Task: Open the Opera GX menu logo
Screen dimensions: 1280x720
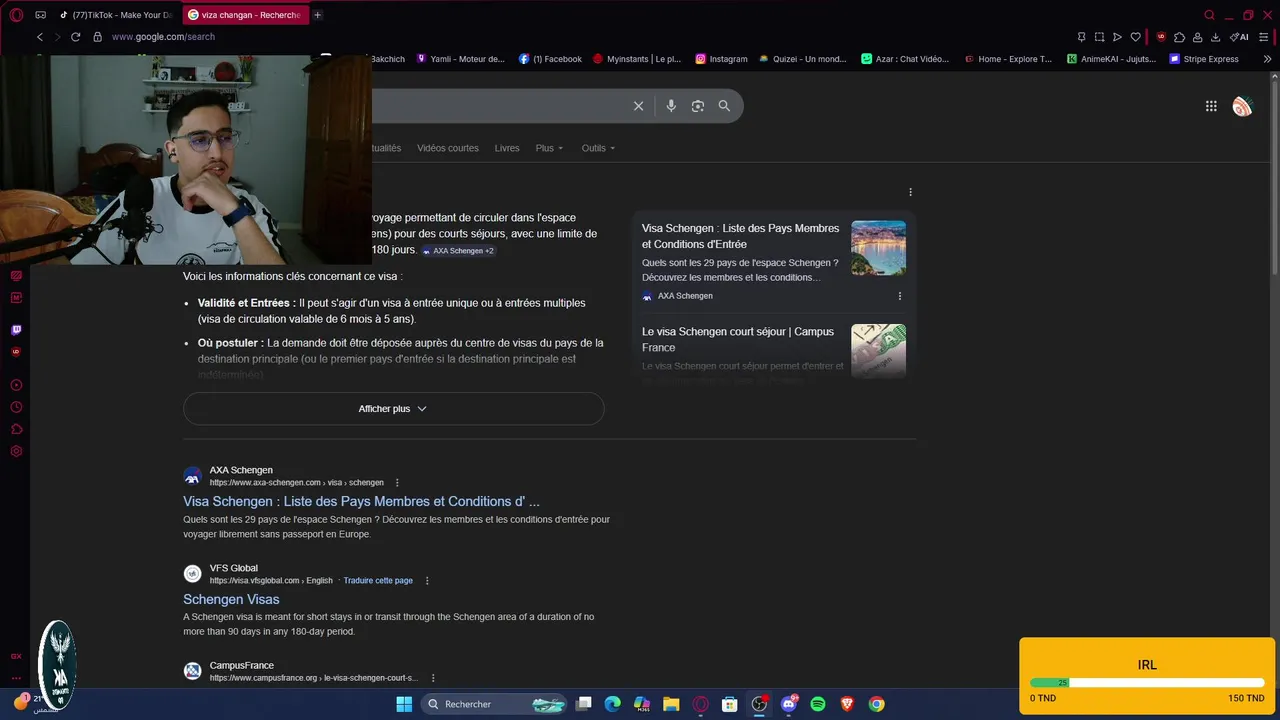Action: tap(16, 15)
